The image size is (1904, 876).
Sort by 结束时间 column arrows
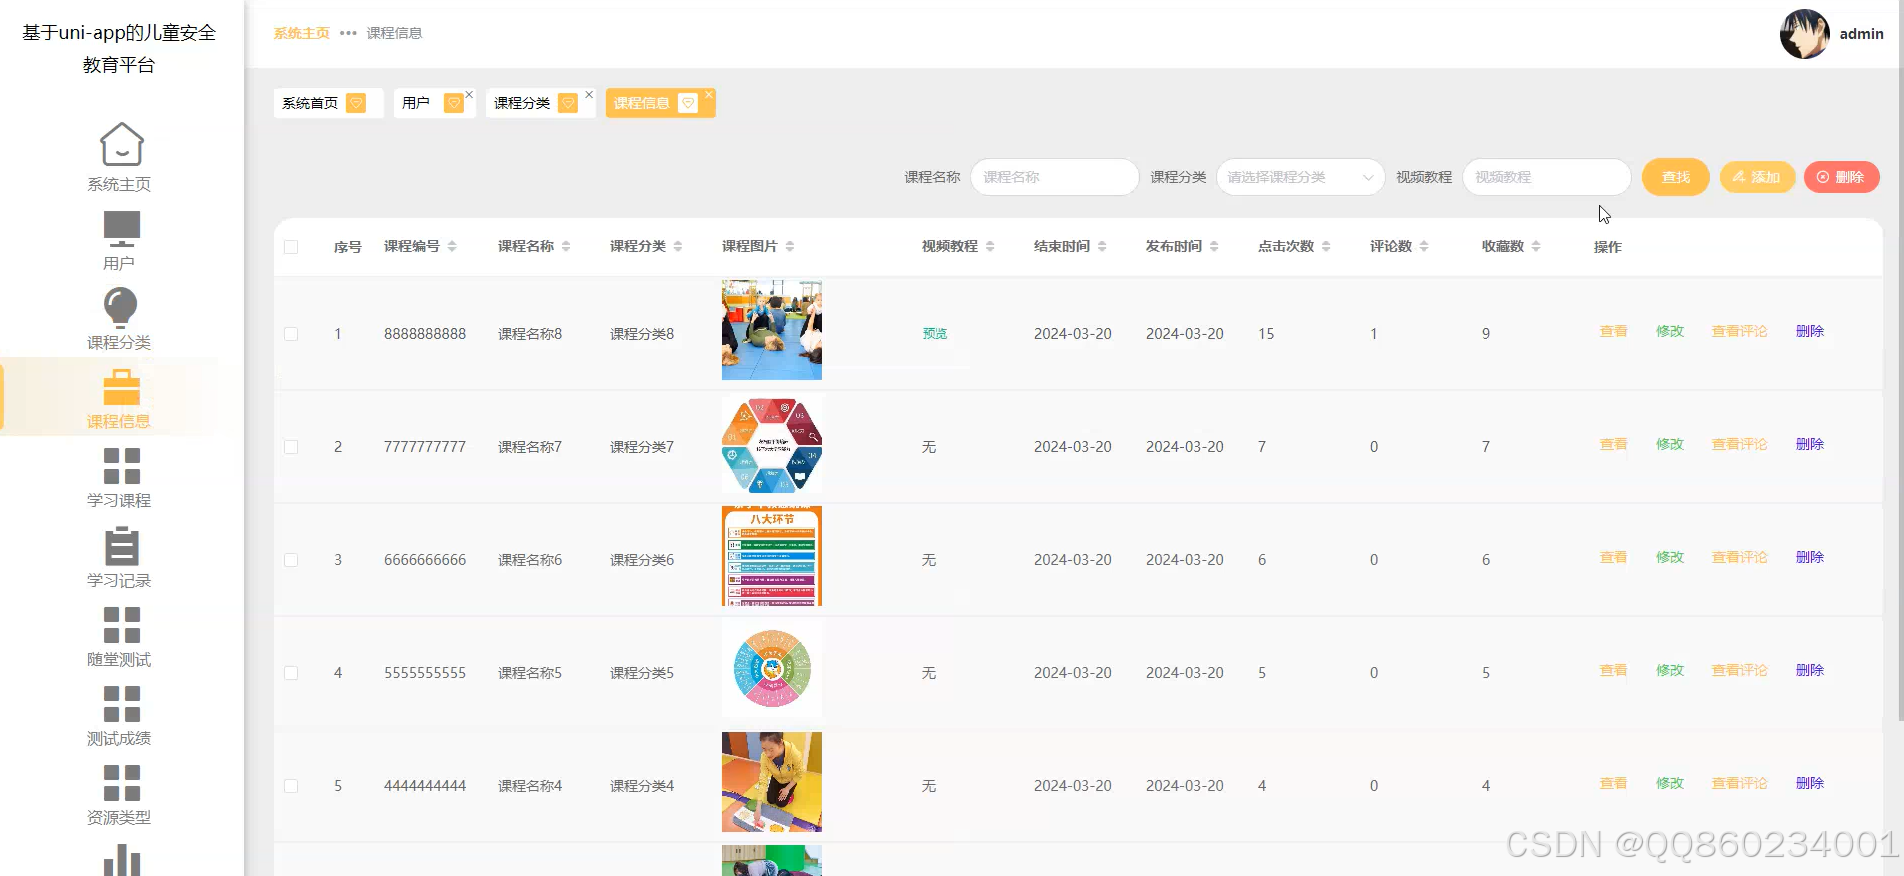click(1102, 246)
